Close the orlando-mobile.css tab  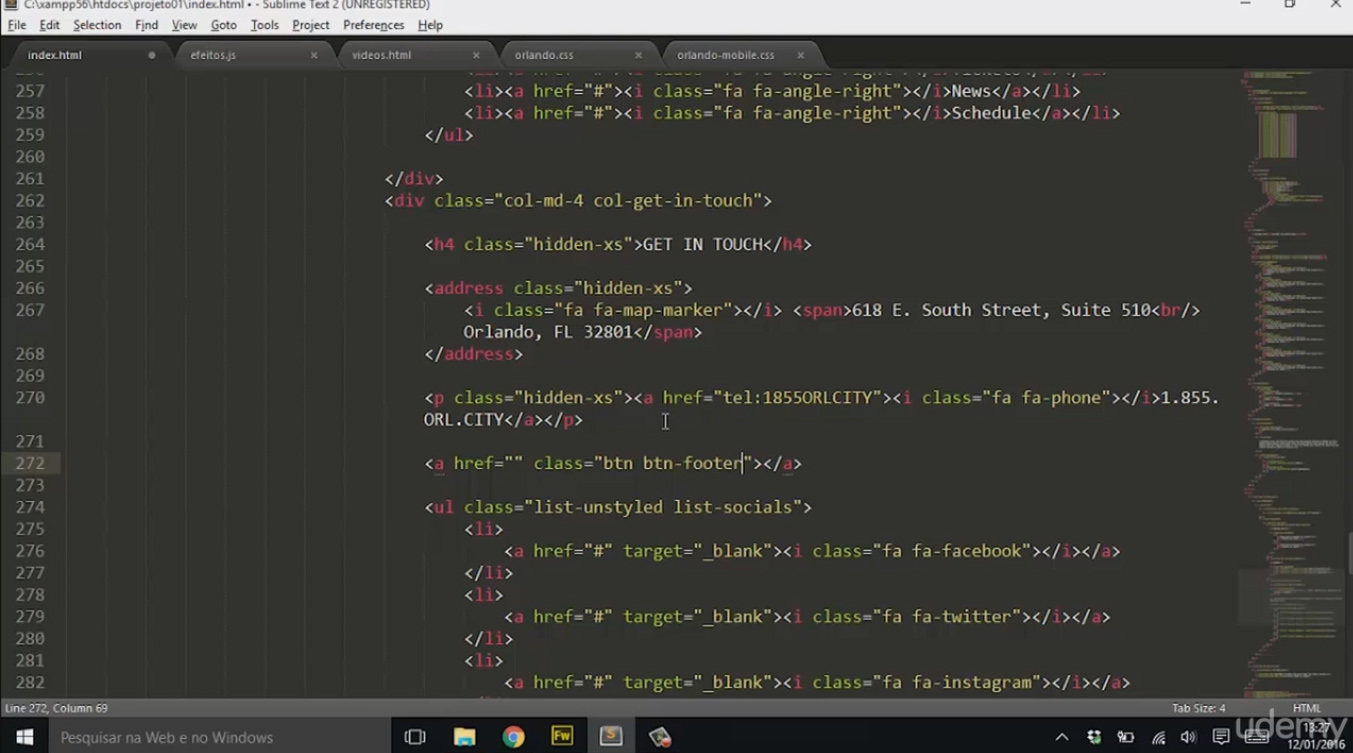pos(801,55)
